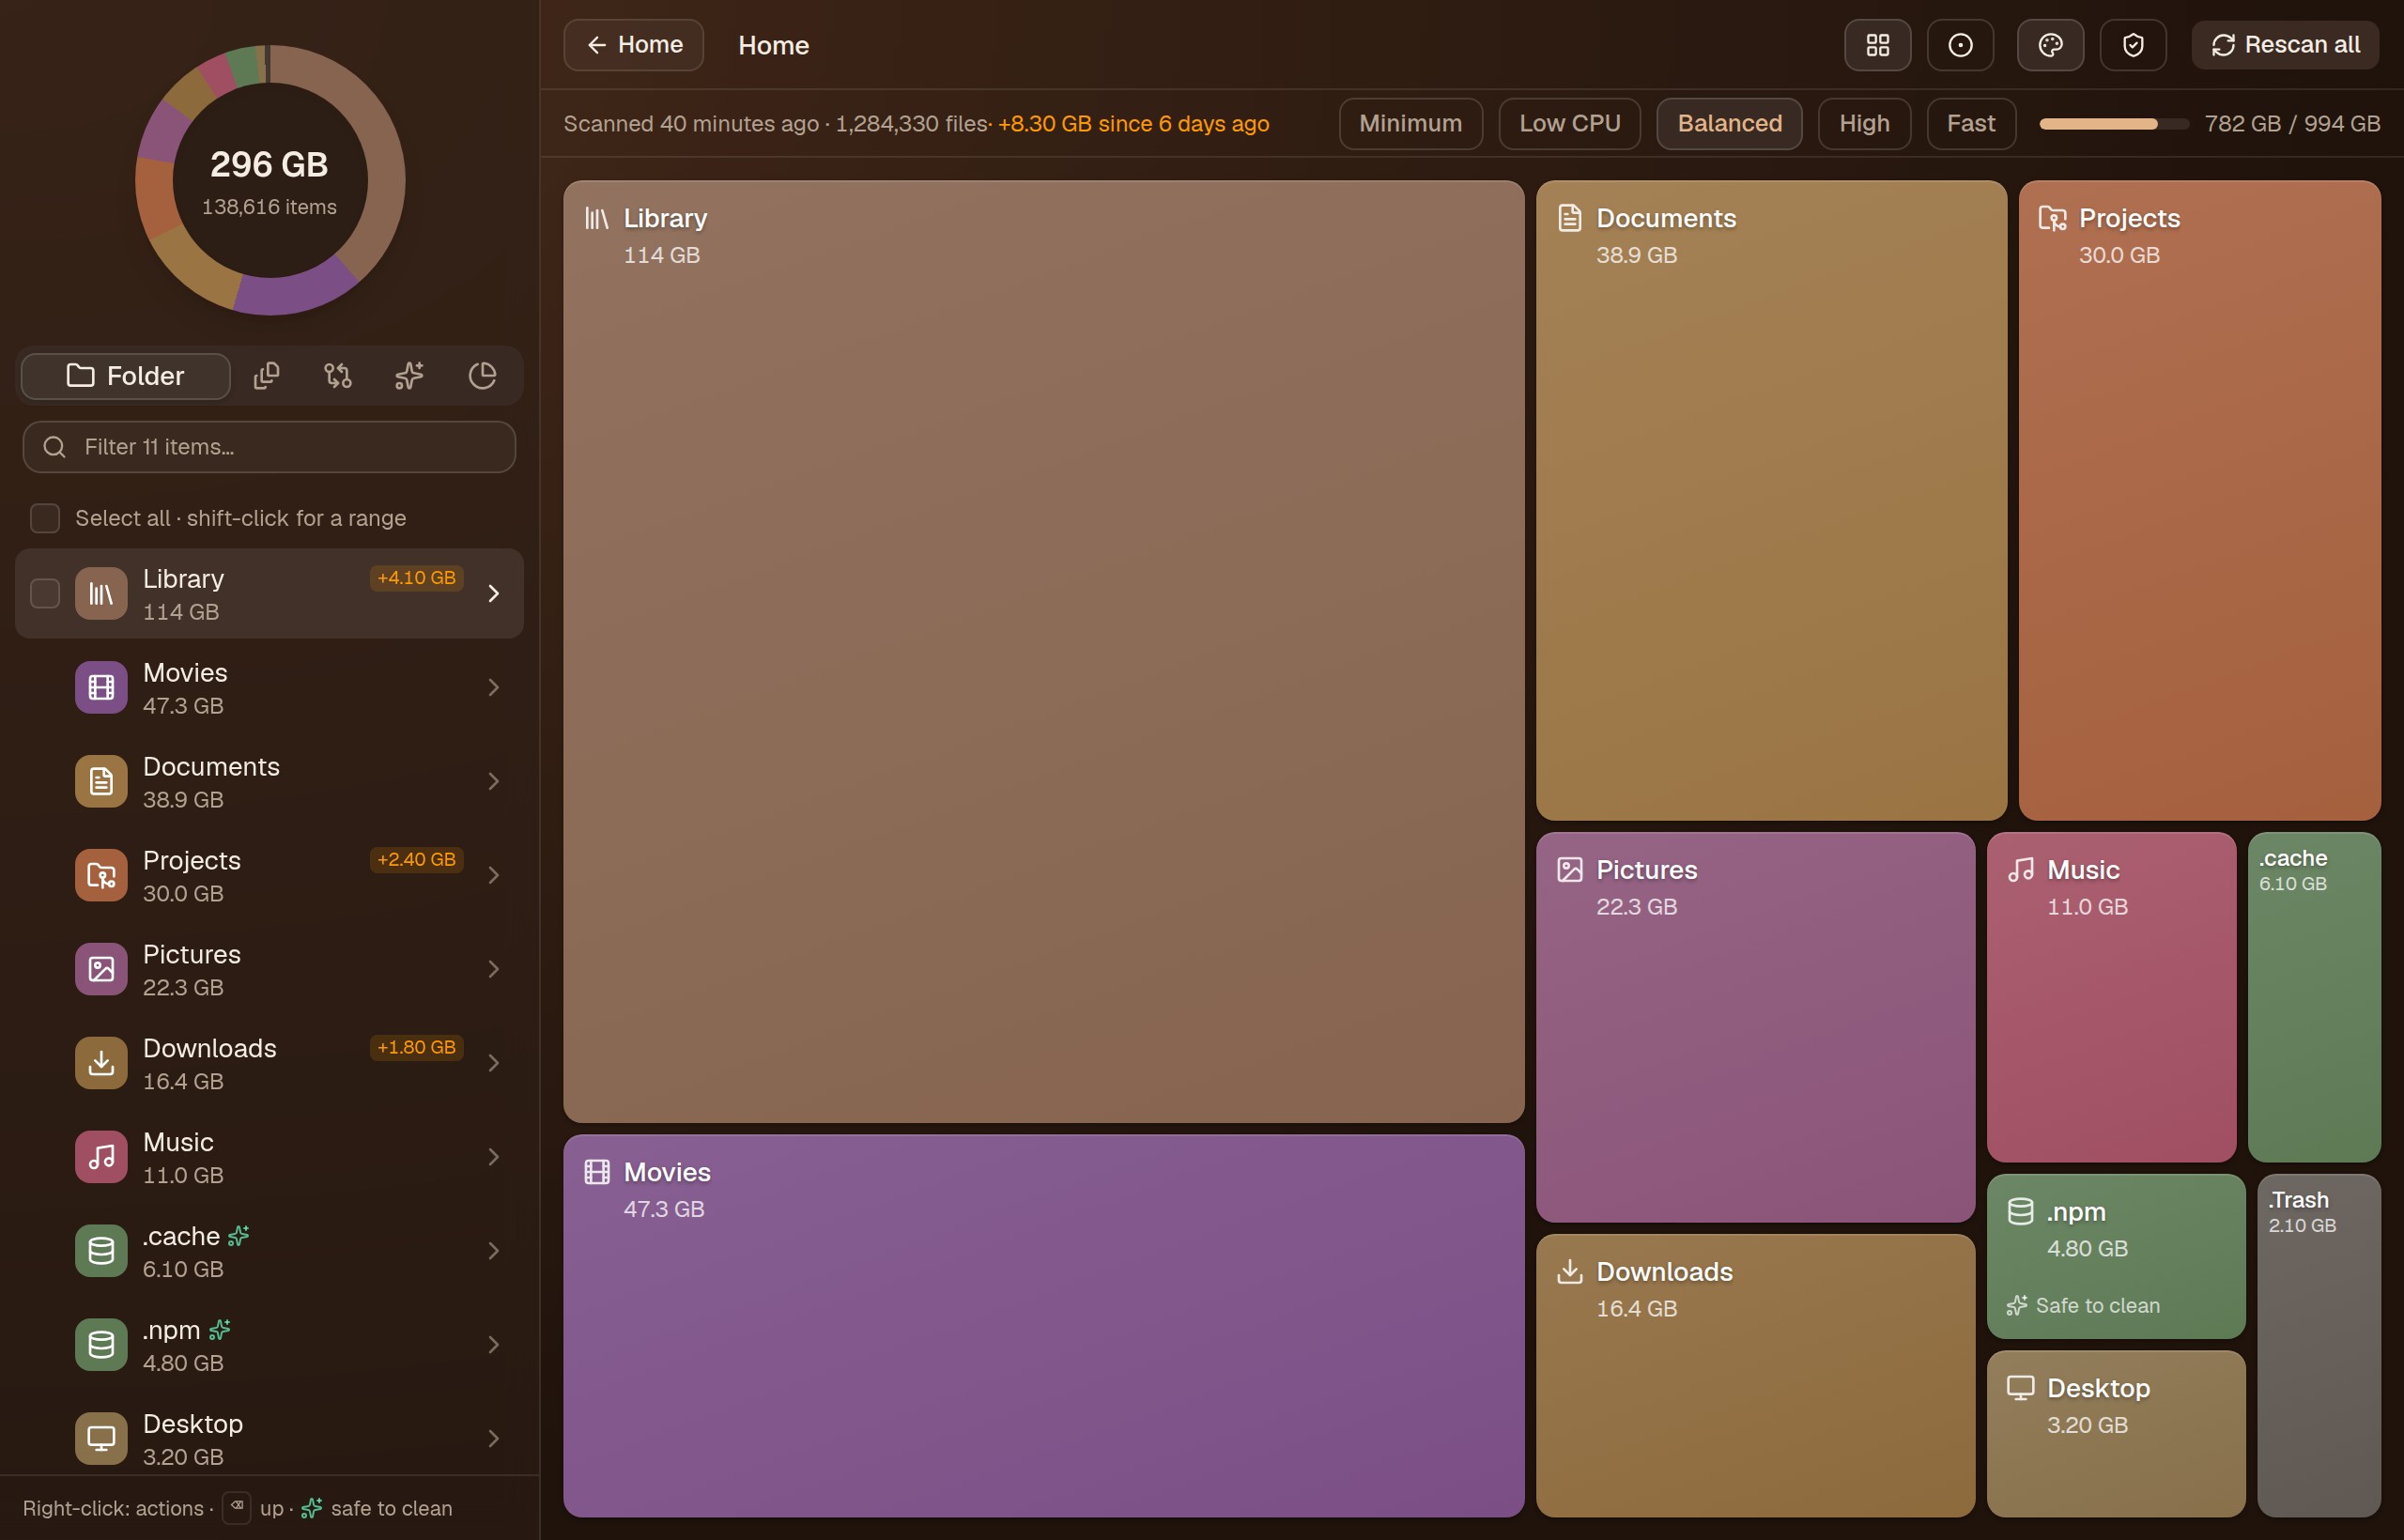Open the sparkle clean-up icon tab

click(x=410, y=376)
